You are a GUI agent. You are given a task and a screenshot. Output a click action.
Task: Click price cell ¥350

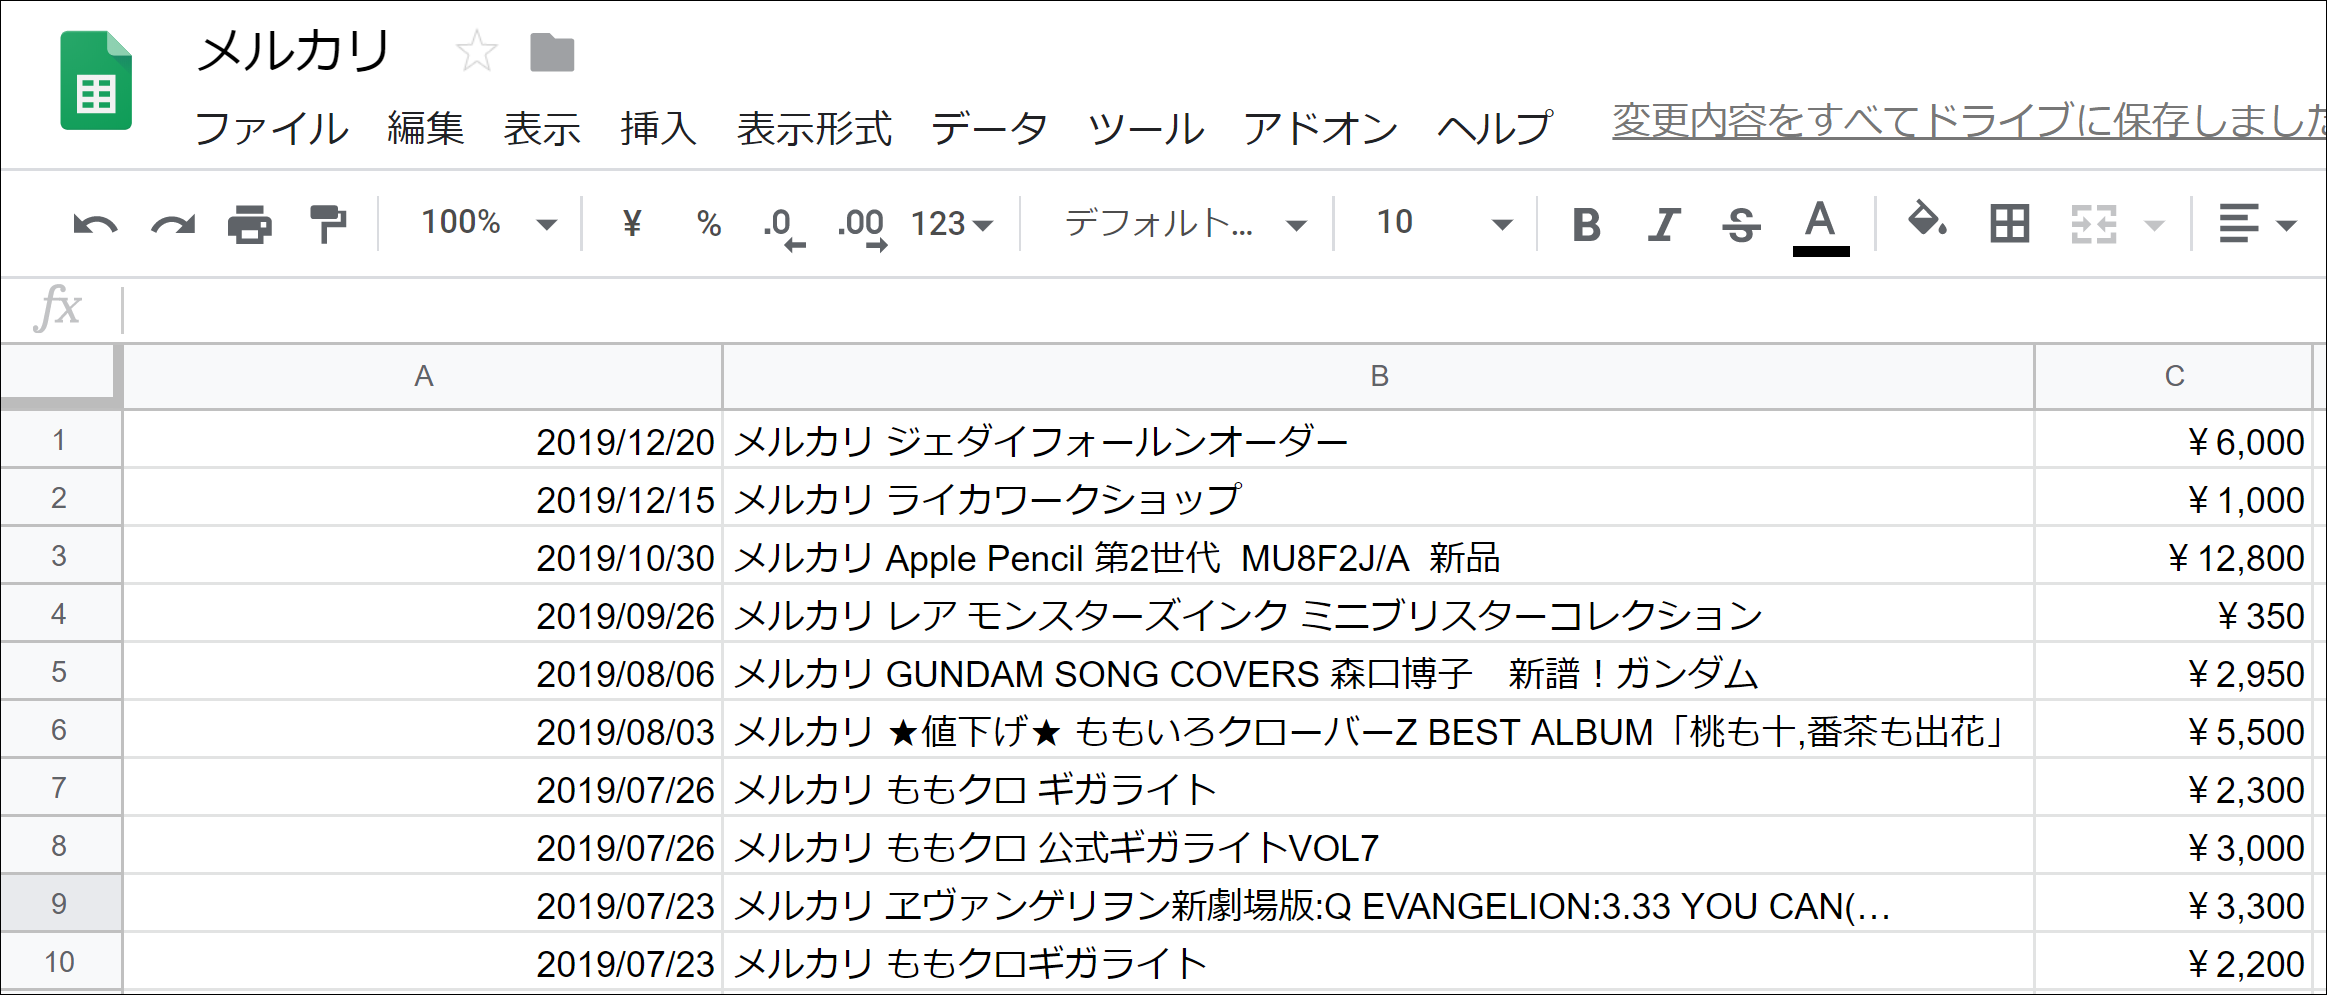coord(2174,615)
